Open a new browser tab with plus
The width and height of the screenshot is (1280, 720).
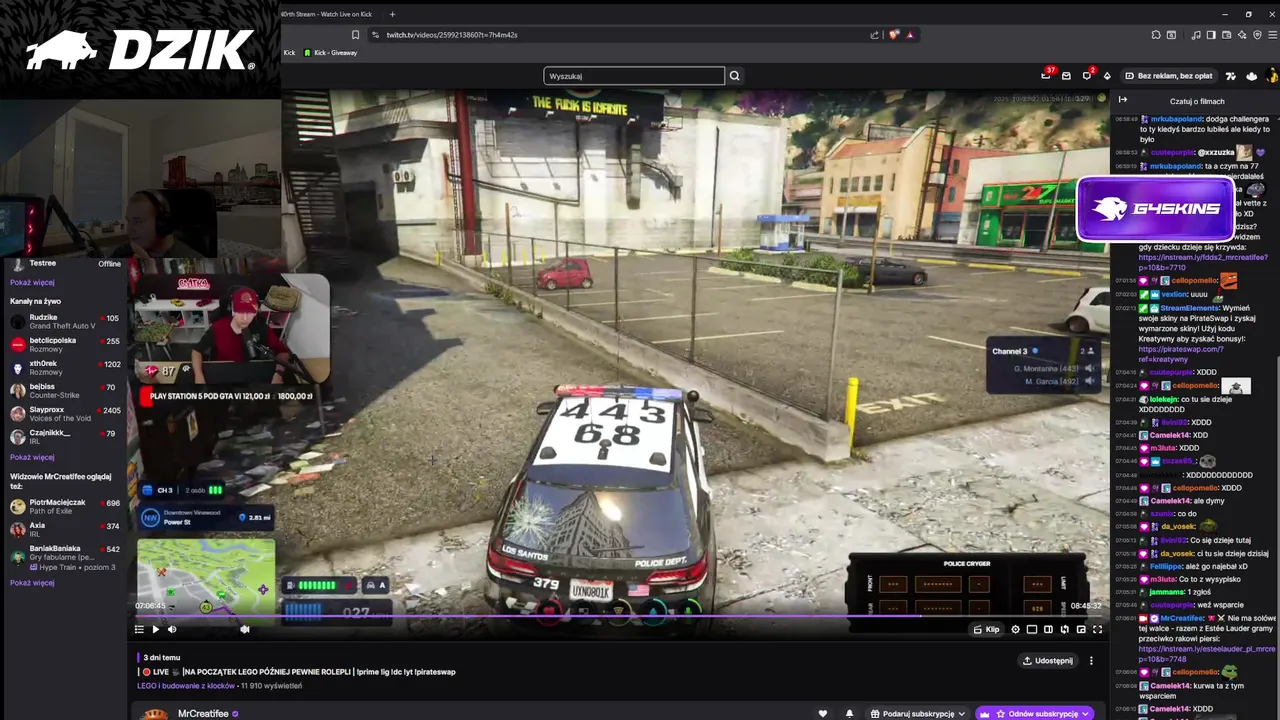pyautogui.click(x=393, y=14)
